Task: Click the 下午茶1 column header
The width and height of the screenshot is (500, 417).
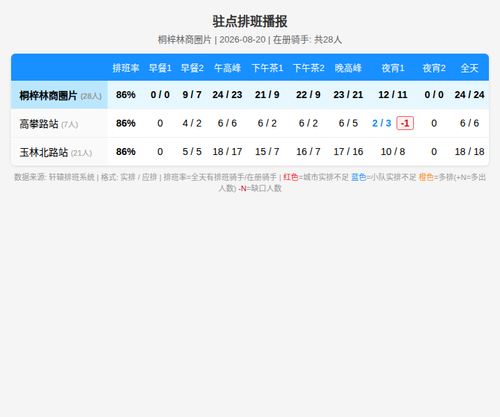Action: tap(267, 68)
